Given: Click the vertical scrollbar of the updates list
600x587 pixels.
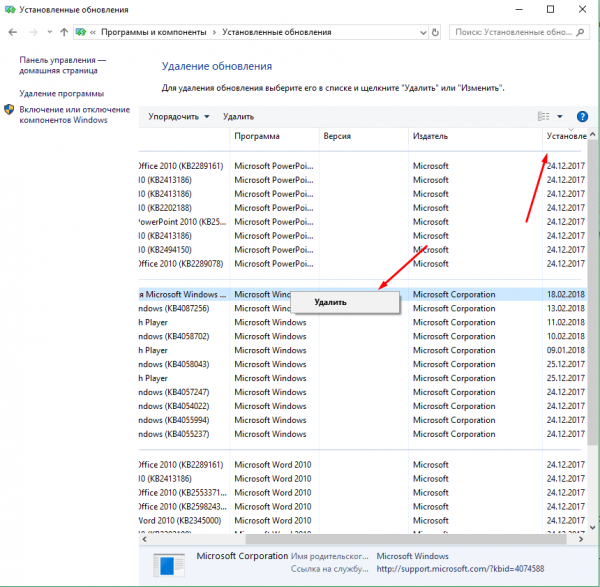Looking at the screenshot, I should 593,300.
